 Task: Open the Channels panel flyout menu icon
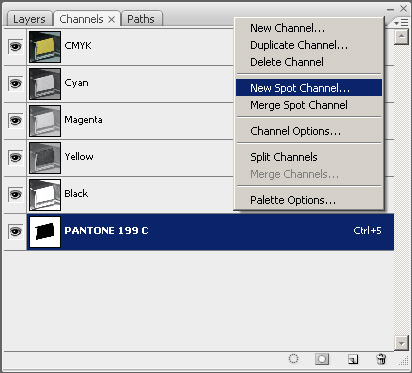[x=401, y=23]
